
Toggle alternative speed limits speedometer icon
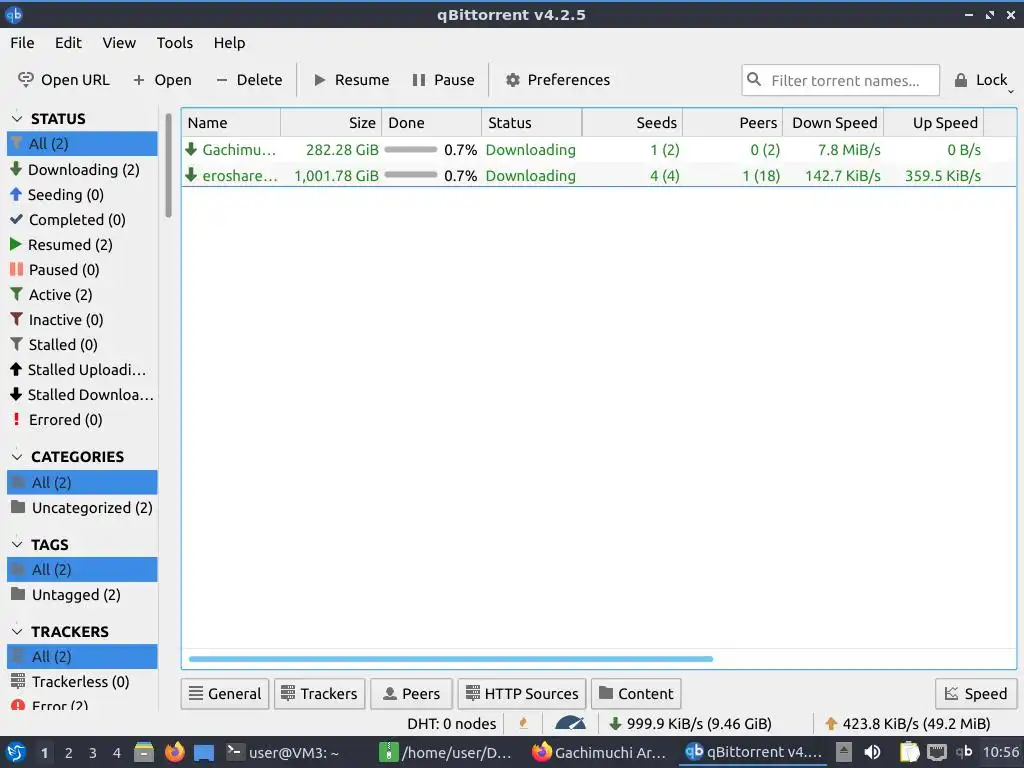click(570, 723)
